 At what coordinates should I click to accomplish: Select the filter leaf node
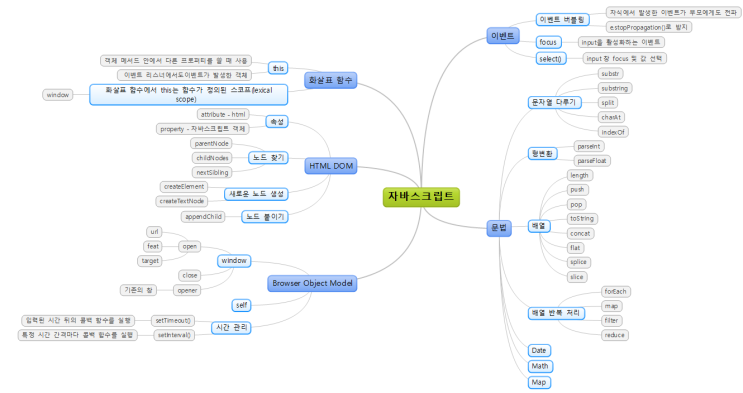click(x=612, y=320)
